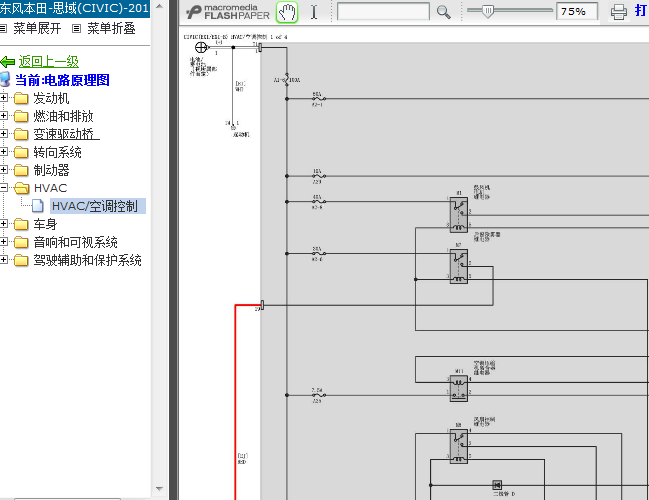Open the 燃油和排放 folder label
The image size is (649, 500).
[63, 116]
